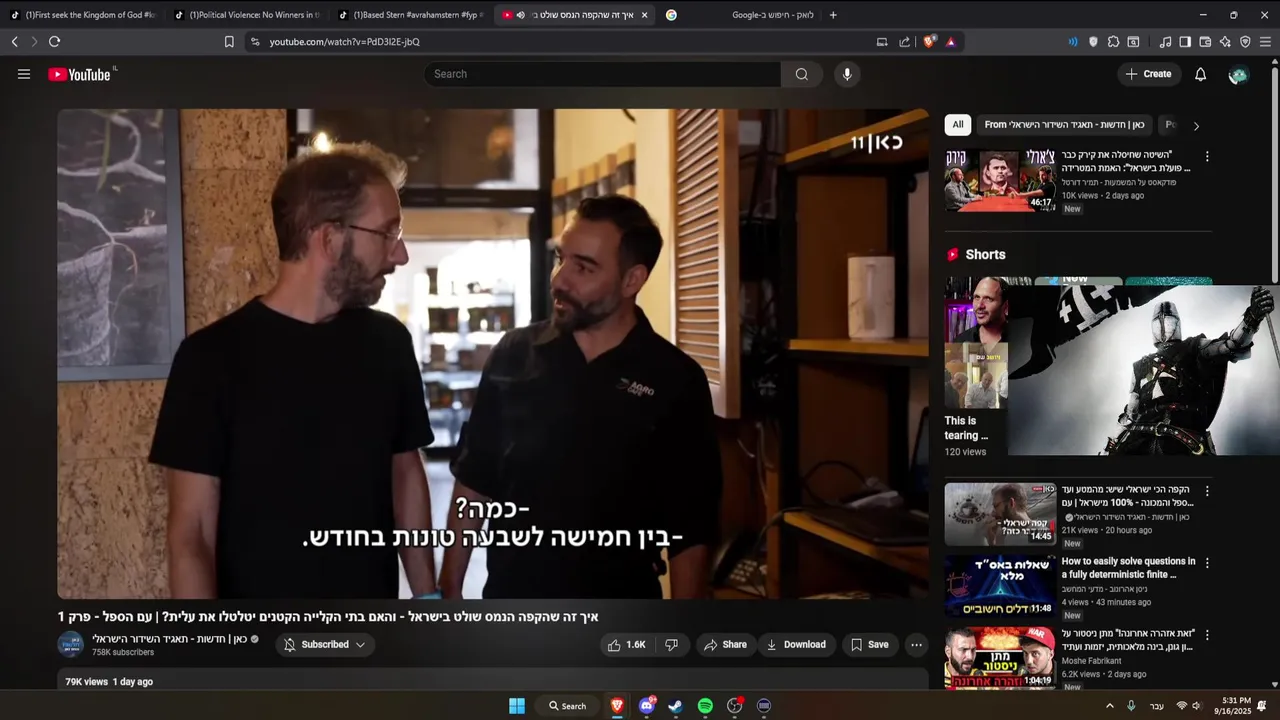Show next filter chips with right arrow

coord(1196,126)
